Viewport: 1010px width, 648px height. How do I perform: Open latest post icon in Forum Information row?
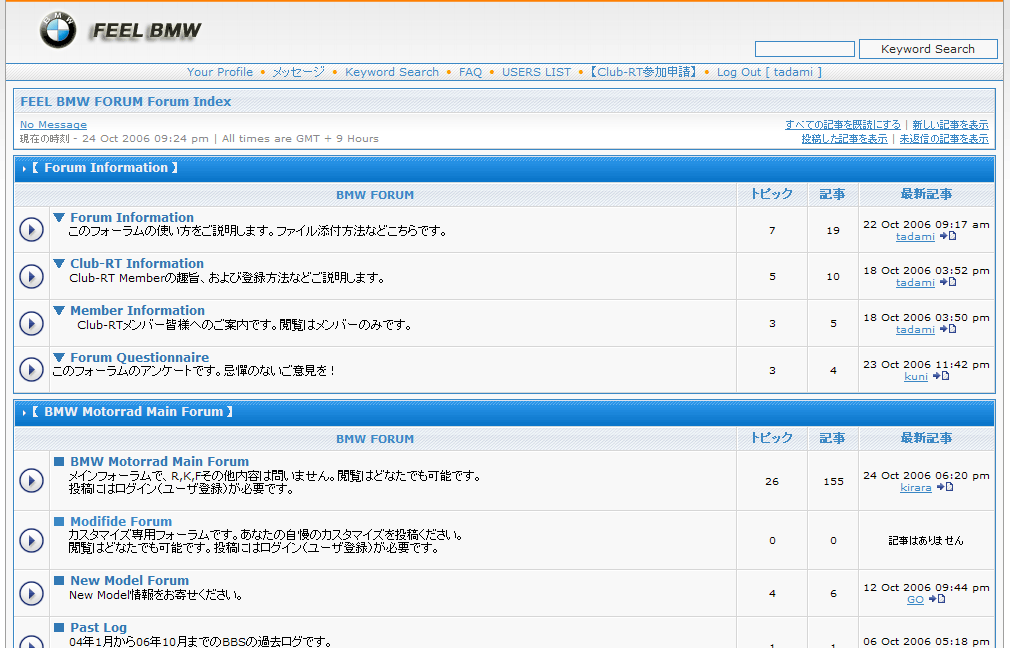(x=948, y=236)
